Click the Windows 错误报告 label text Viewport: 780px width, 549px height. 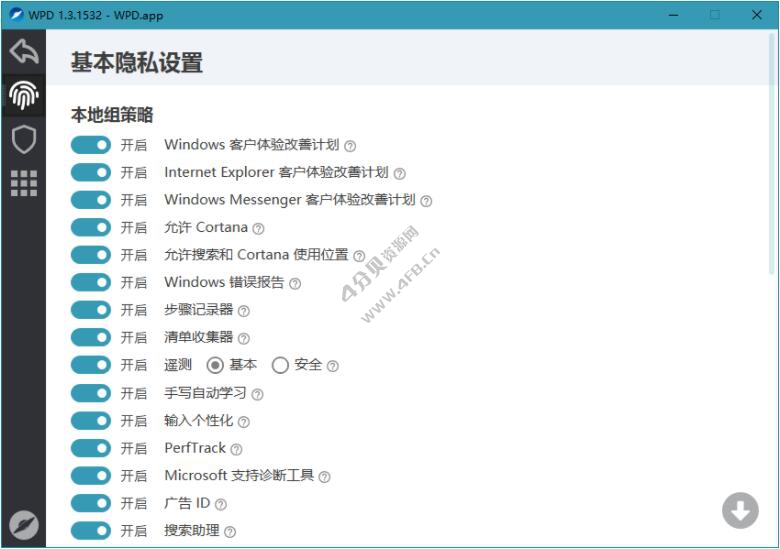coord(224,282)
